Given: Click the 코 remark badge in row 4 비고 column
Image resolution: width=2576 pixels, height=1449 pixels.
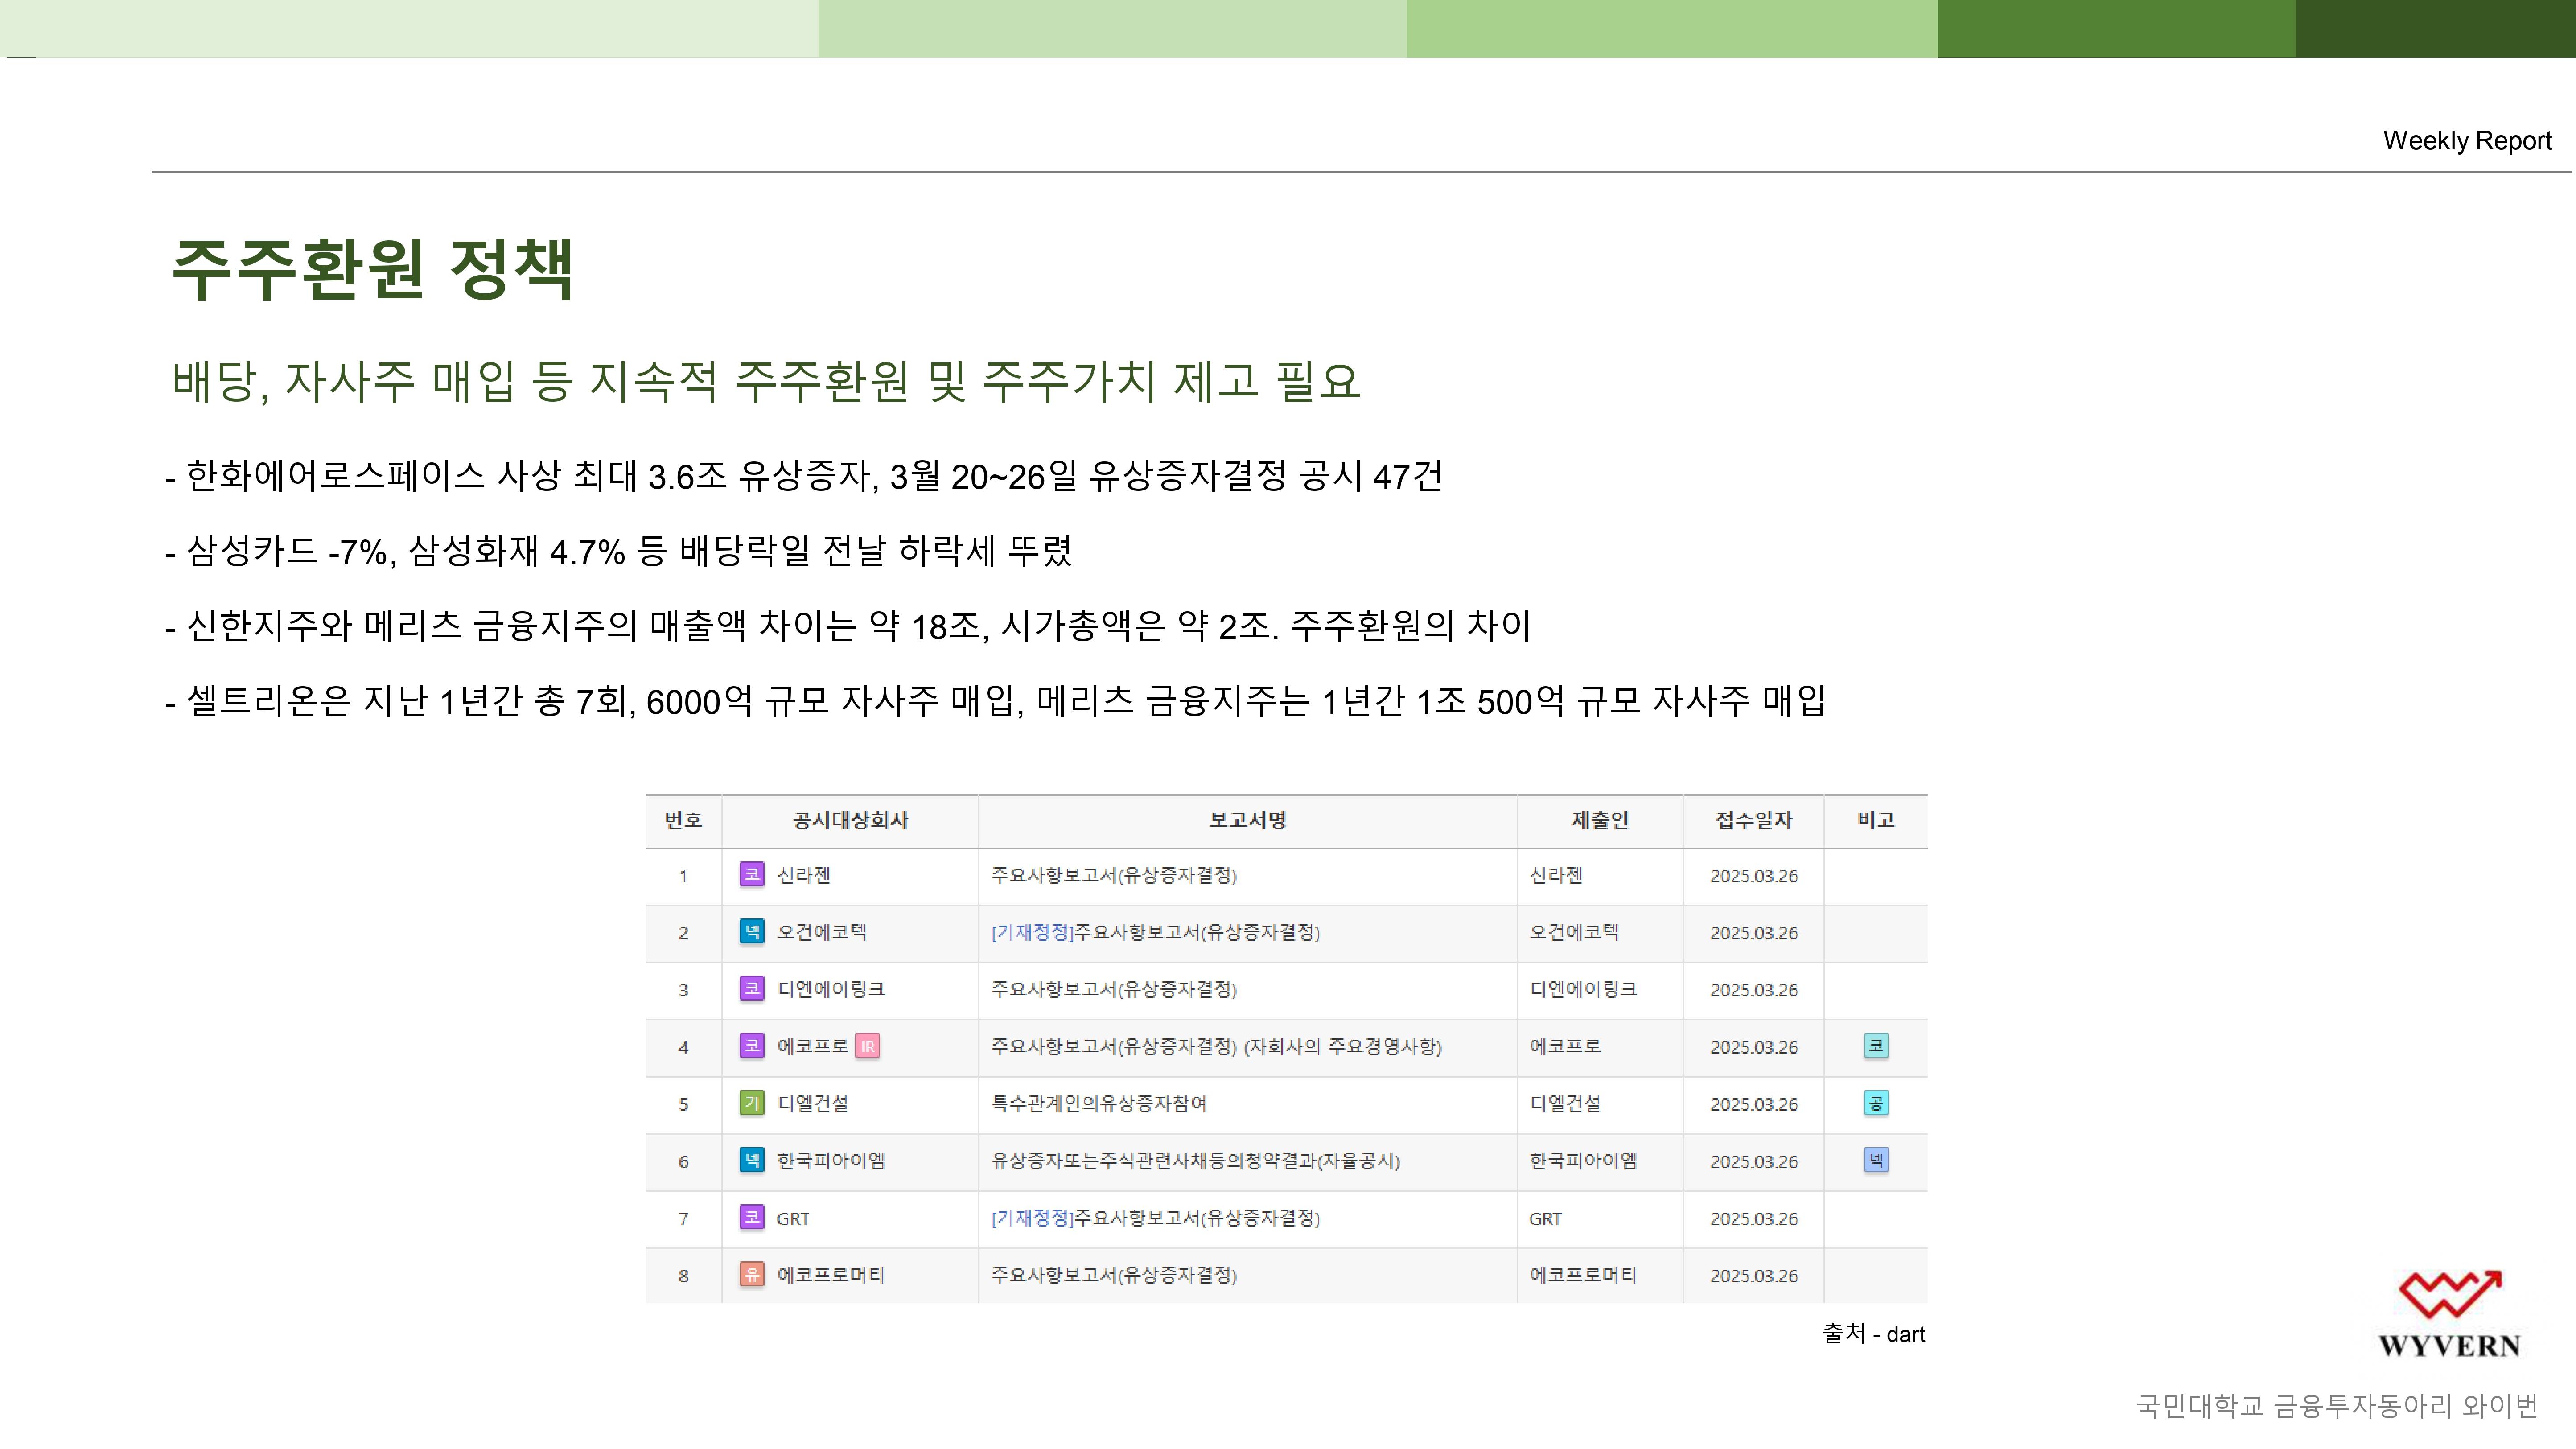Looking at the screenshot, I should tap(1876, 1045).
